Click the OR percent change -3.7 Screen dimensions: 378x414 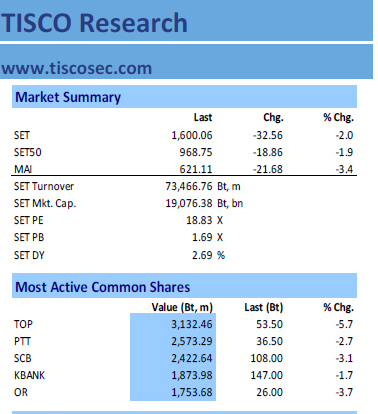click(x=344, y=392)
